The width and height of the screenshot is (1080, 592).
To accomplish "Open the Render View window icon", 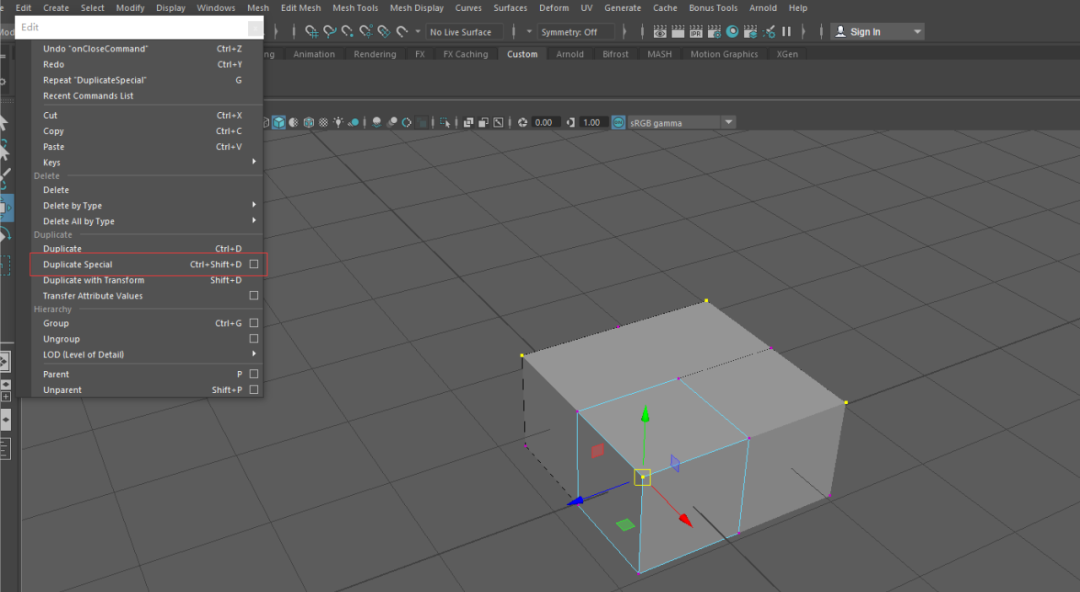I will click(660, 32).
